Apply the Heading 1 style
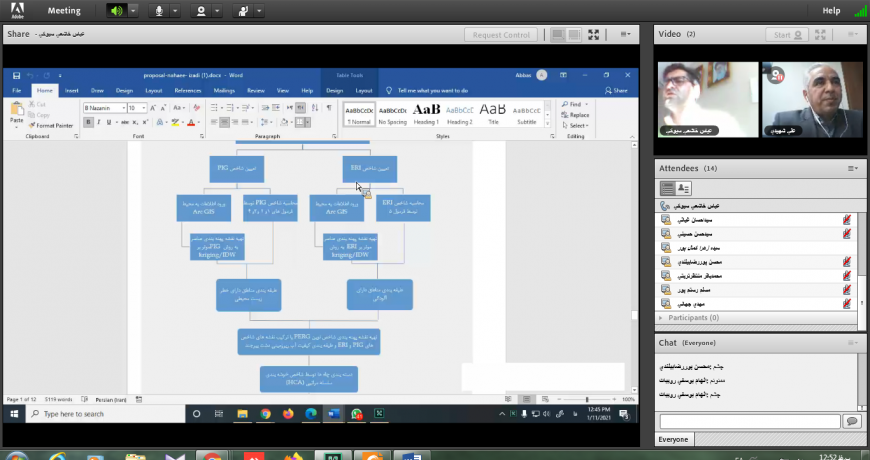Screen dimensions: 870x460 click(x=426, y=114)
